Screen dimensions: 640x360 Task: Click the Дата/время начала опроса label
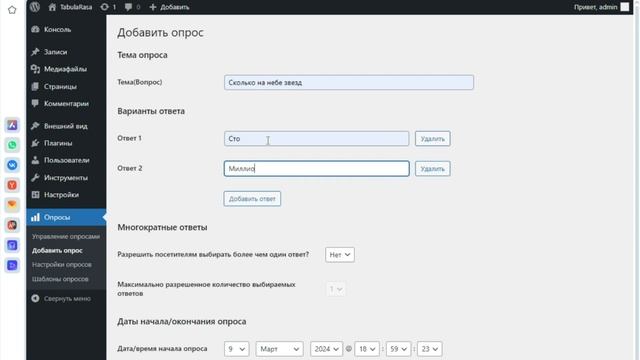(162, 349)
